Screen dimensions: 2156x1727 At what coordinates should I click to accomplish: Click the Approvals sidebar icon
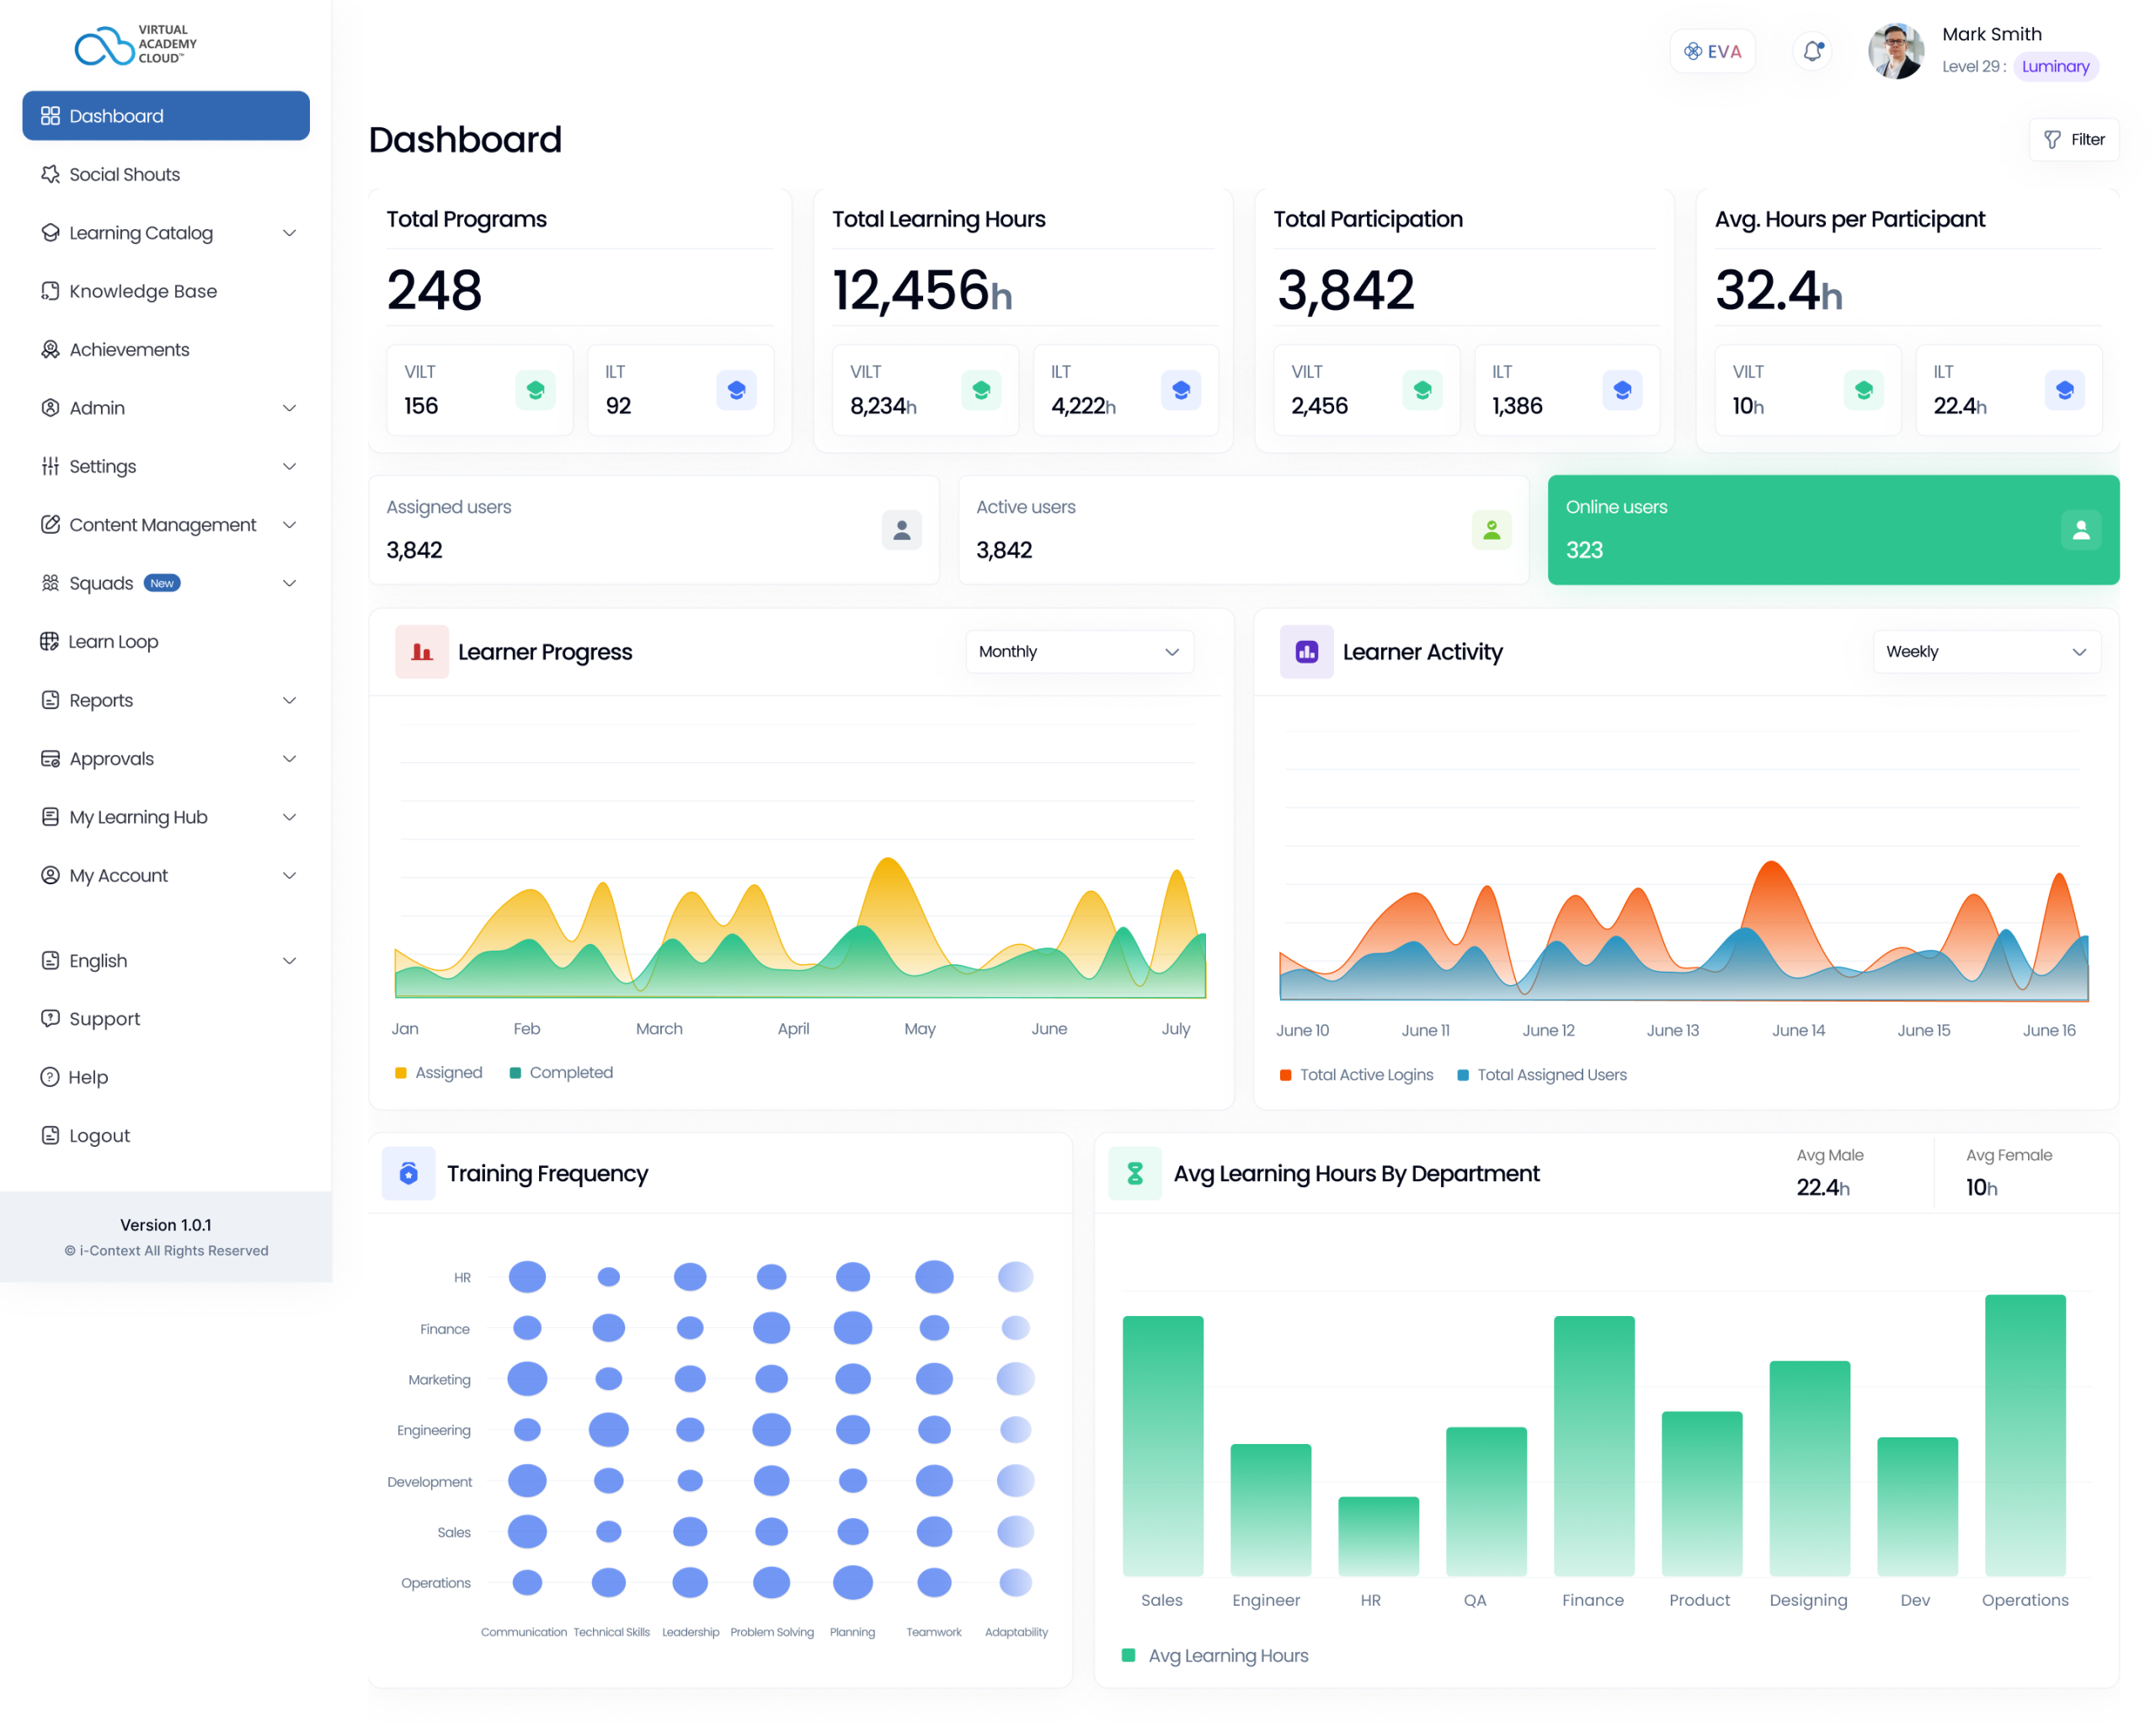pyautogui.click(x=50, y=758)
